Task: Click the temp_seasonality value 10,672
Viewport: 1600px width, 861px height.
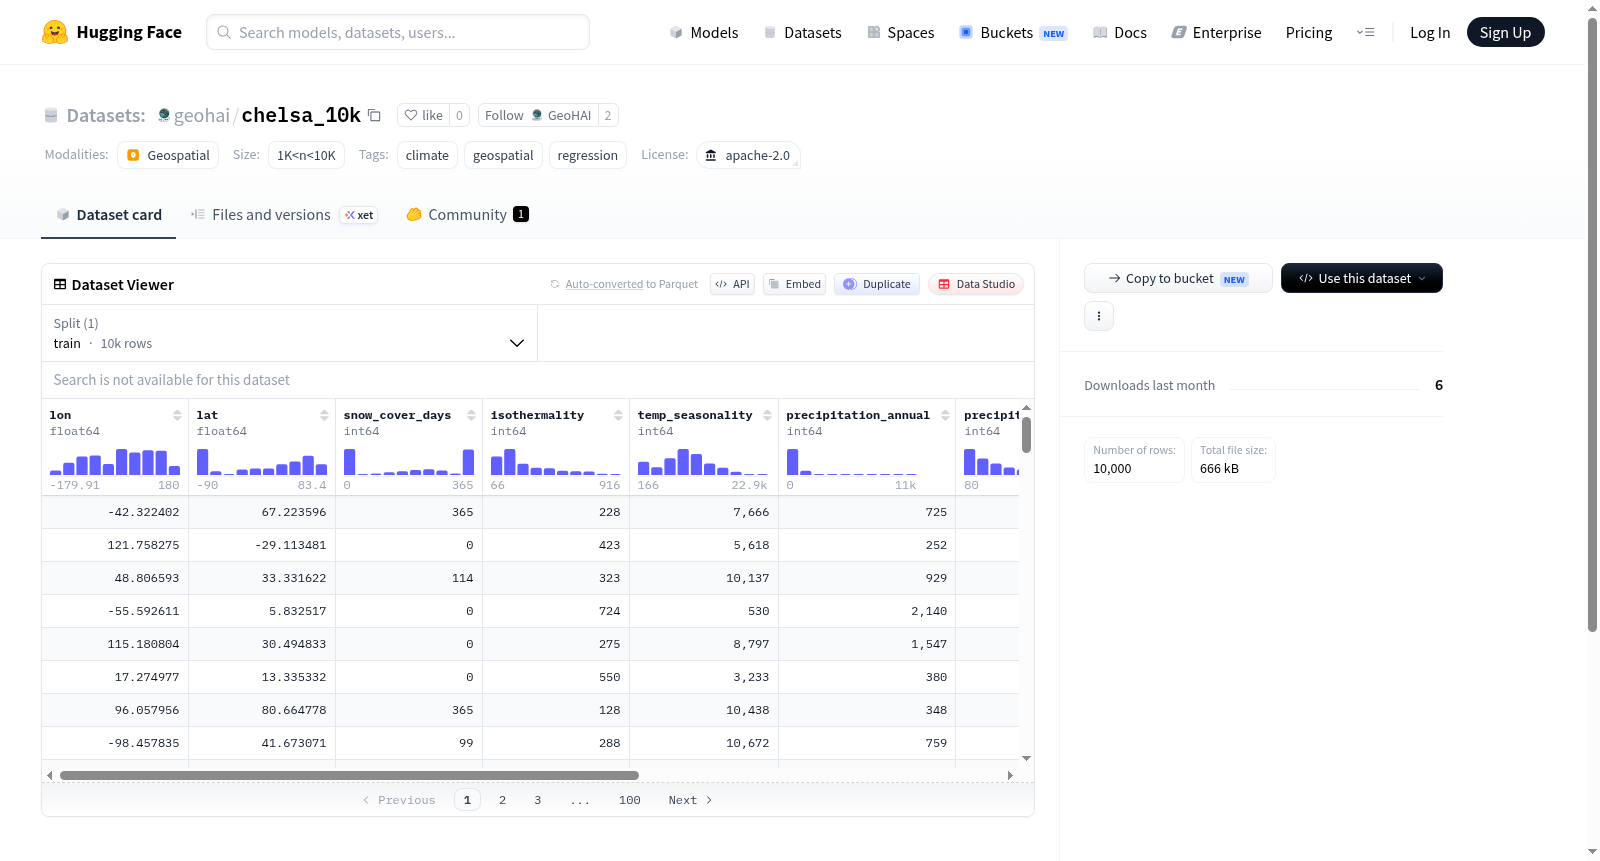Action: click(x=748, y=743)
